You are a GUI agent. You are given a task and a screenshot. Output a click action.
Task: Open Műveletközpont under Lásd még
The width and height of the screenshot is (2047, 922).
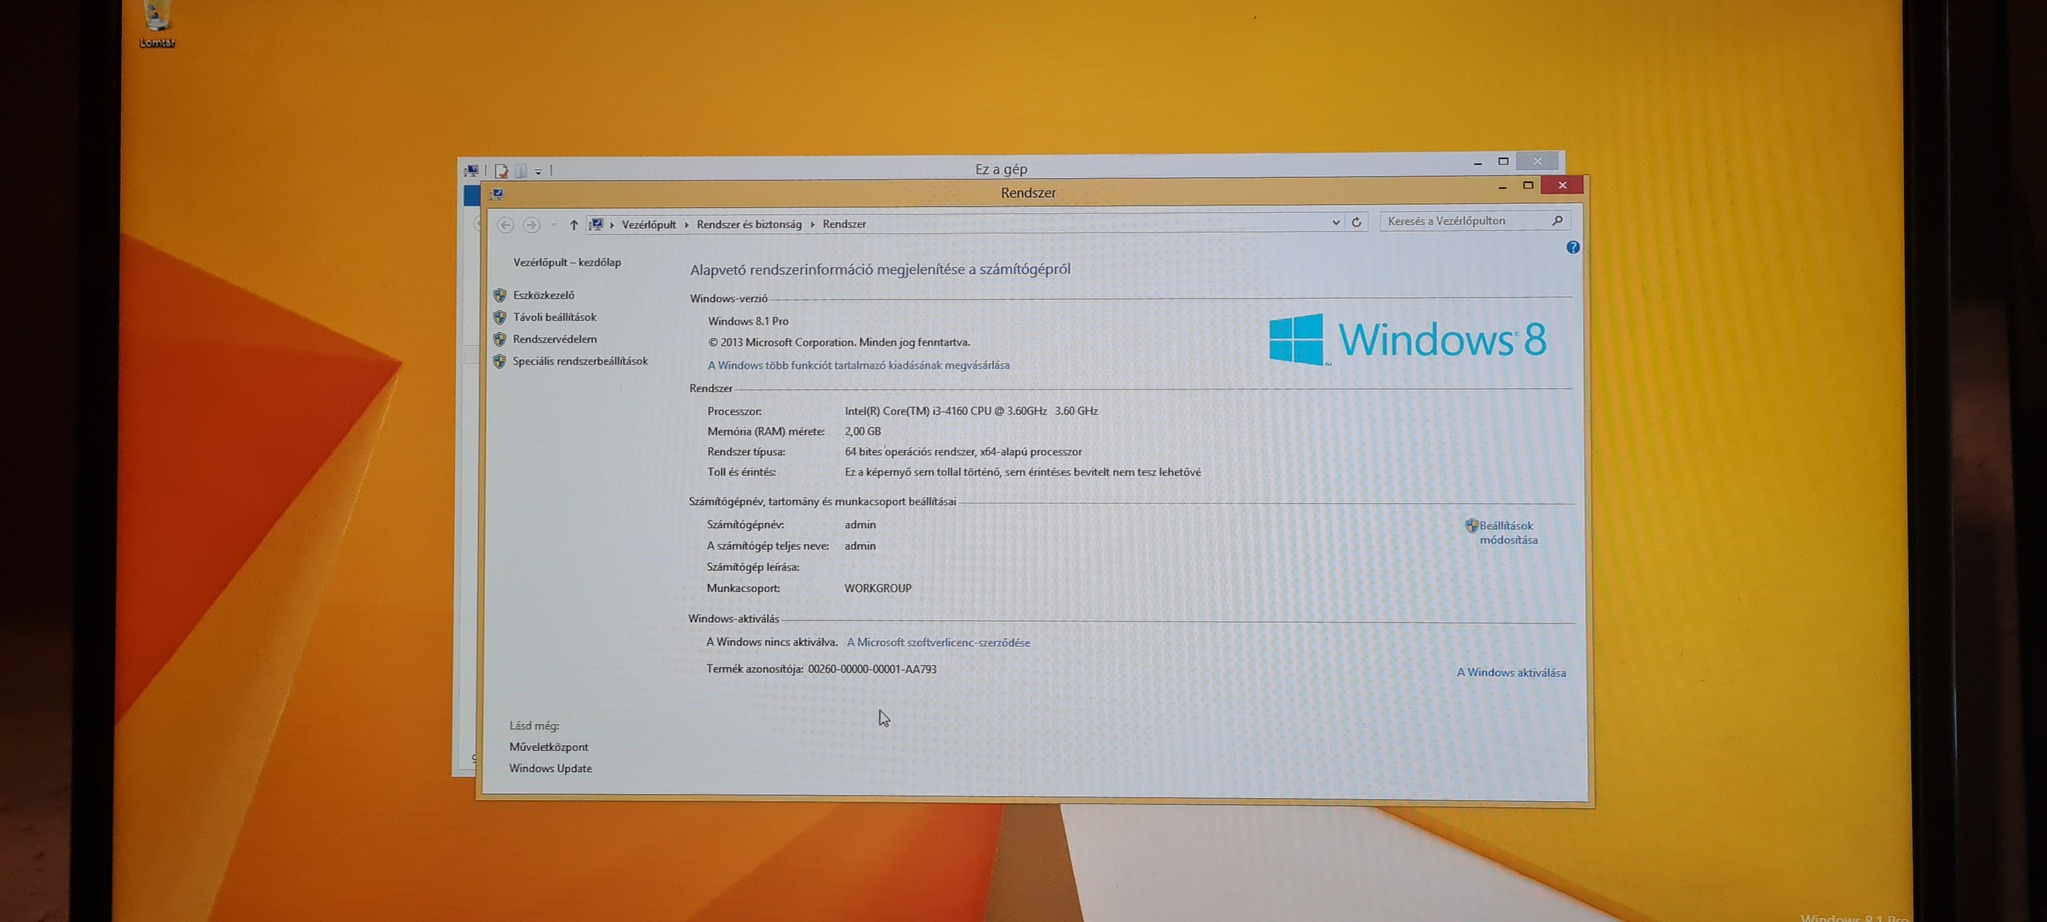click(x=548, y=747)
